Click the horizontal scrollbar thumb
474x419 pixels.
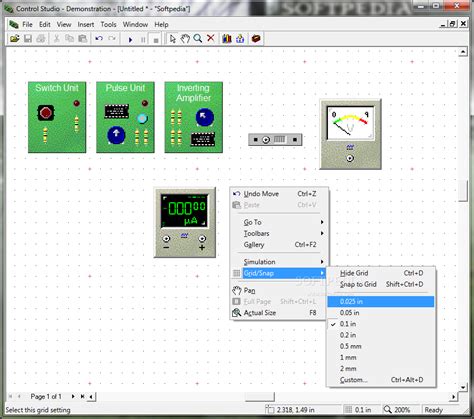[x=260, y=397]
